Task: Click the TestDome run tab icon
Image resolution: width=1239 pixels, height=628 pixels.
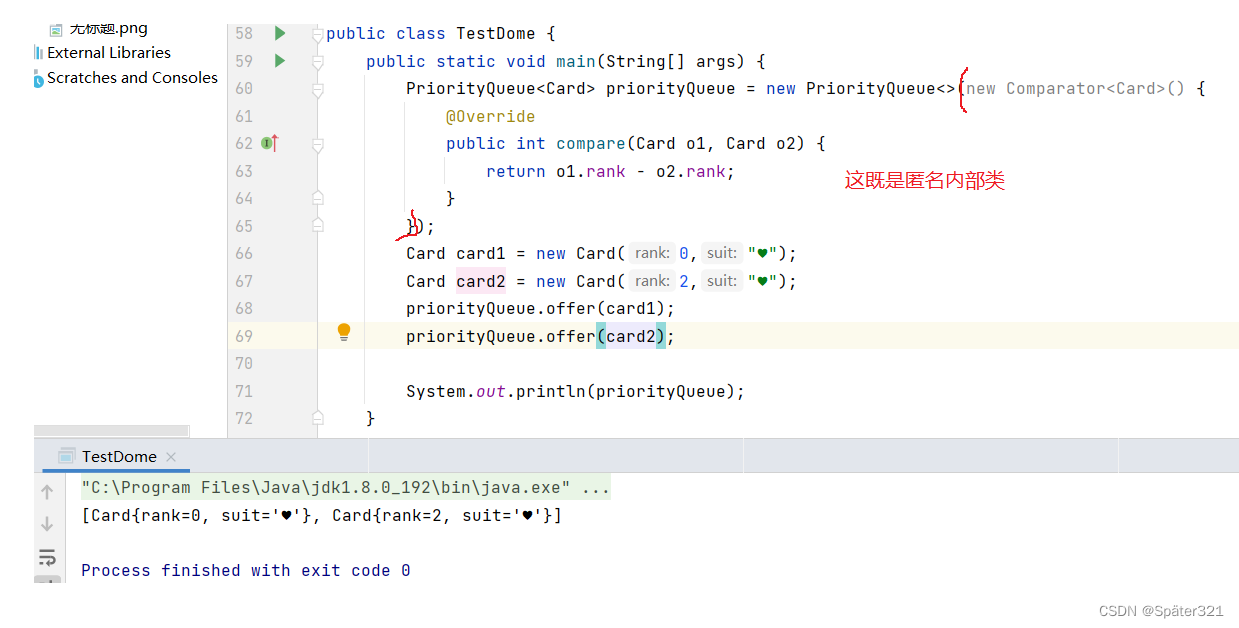Action: pos(66,456)
